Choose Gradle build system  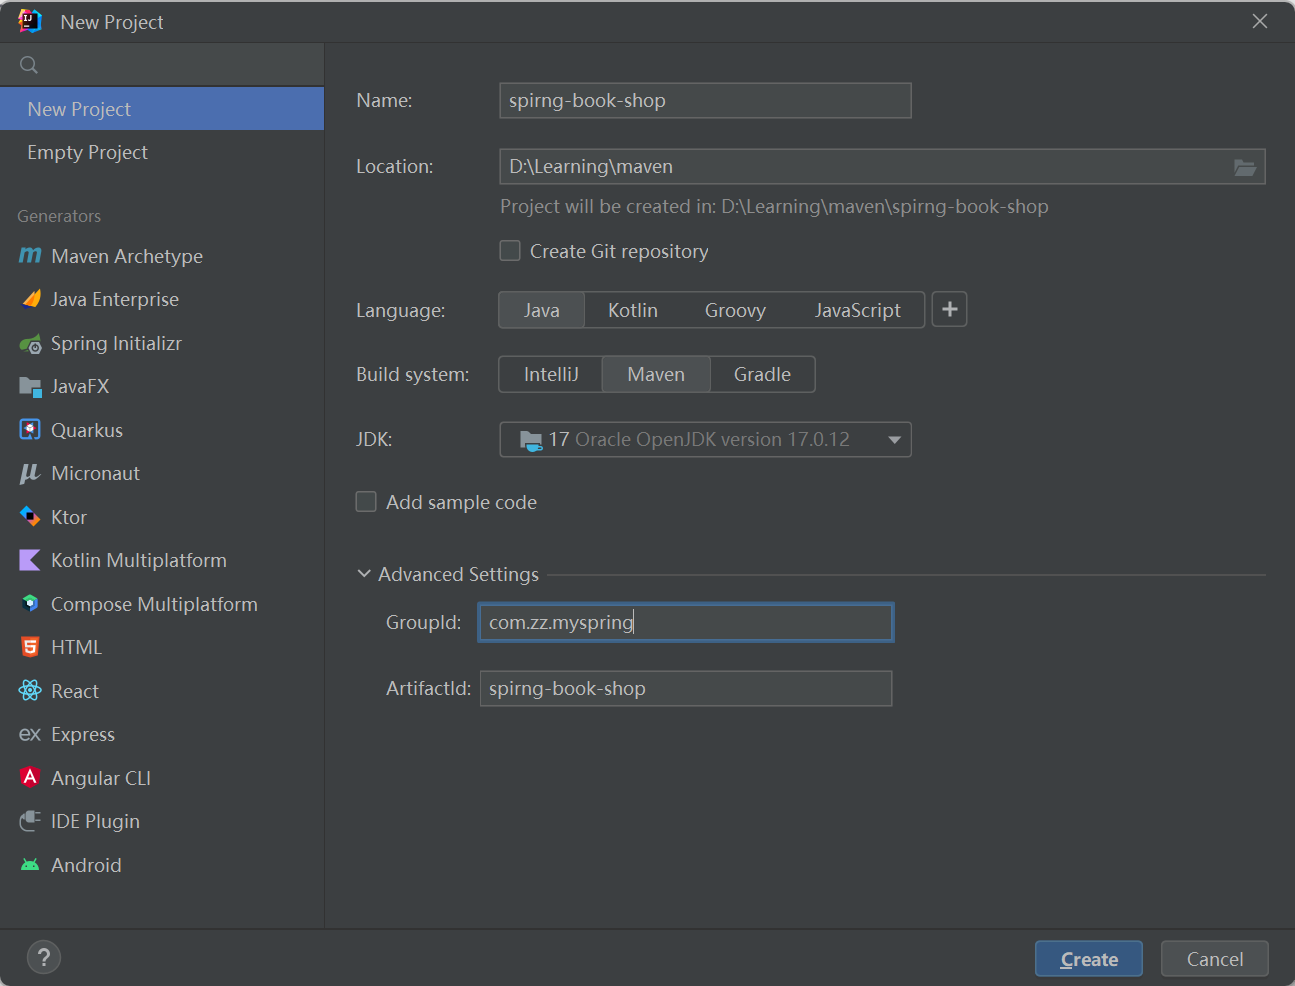[762, 374]
